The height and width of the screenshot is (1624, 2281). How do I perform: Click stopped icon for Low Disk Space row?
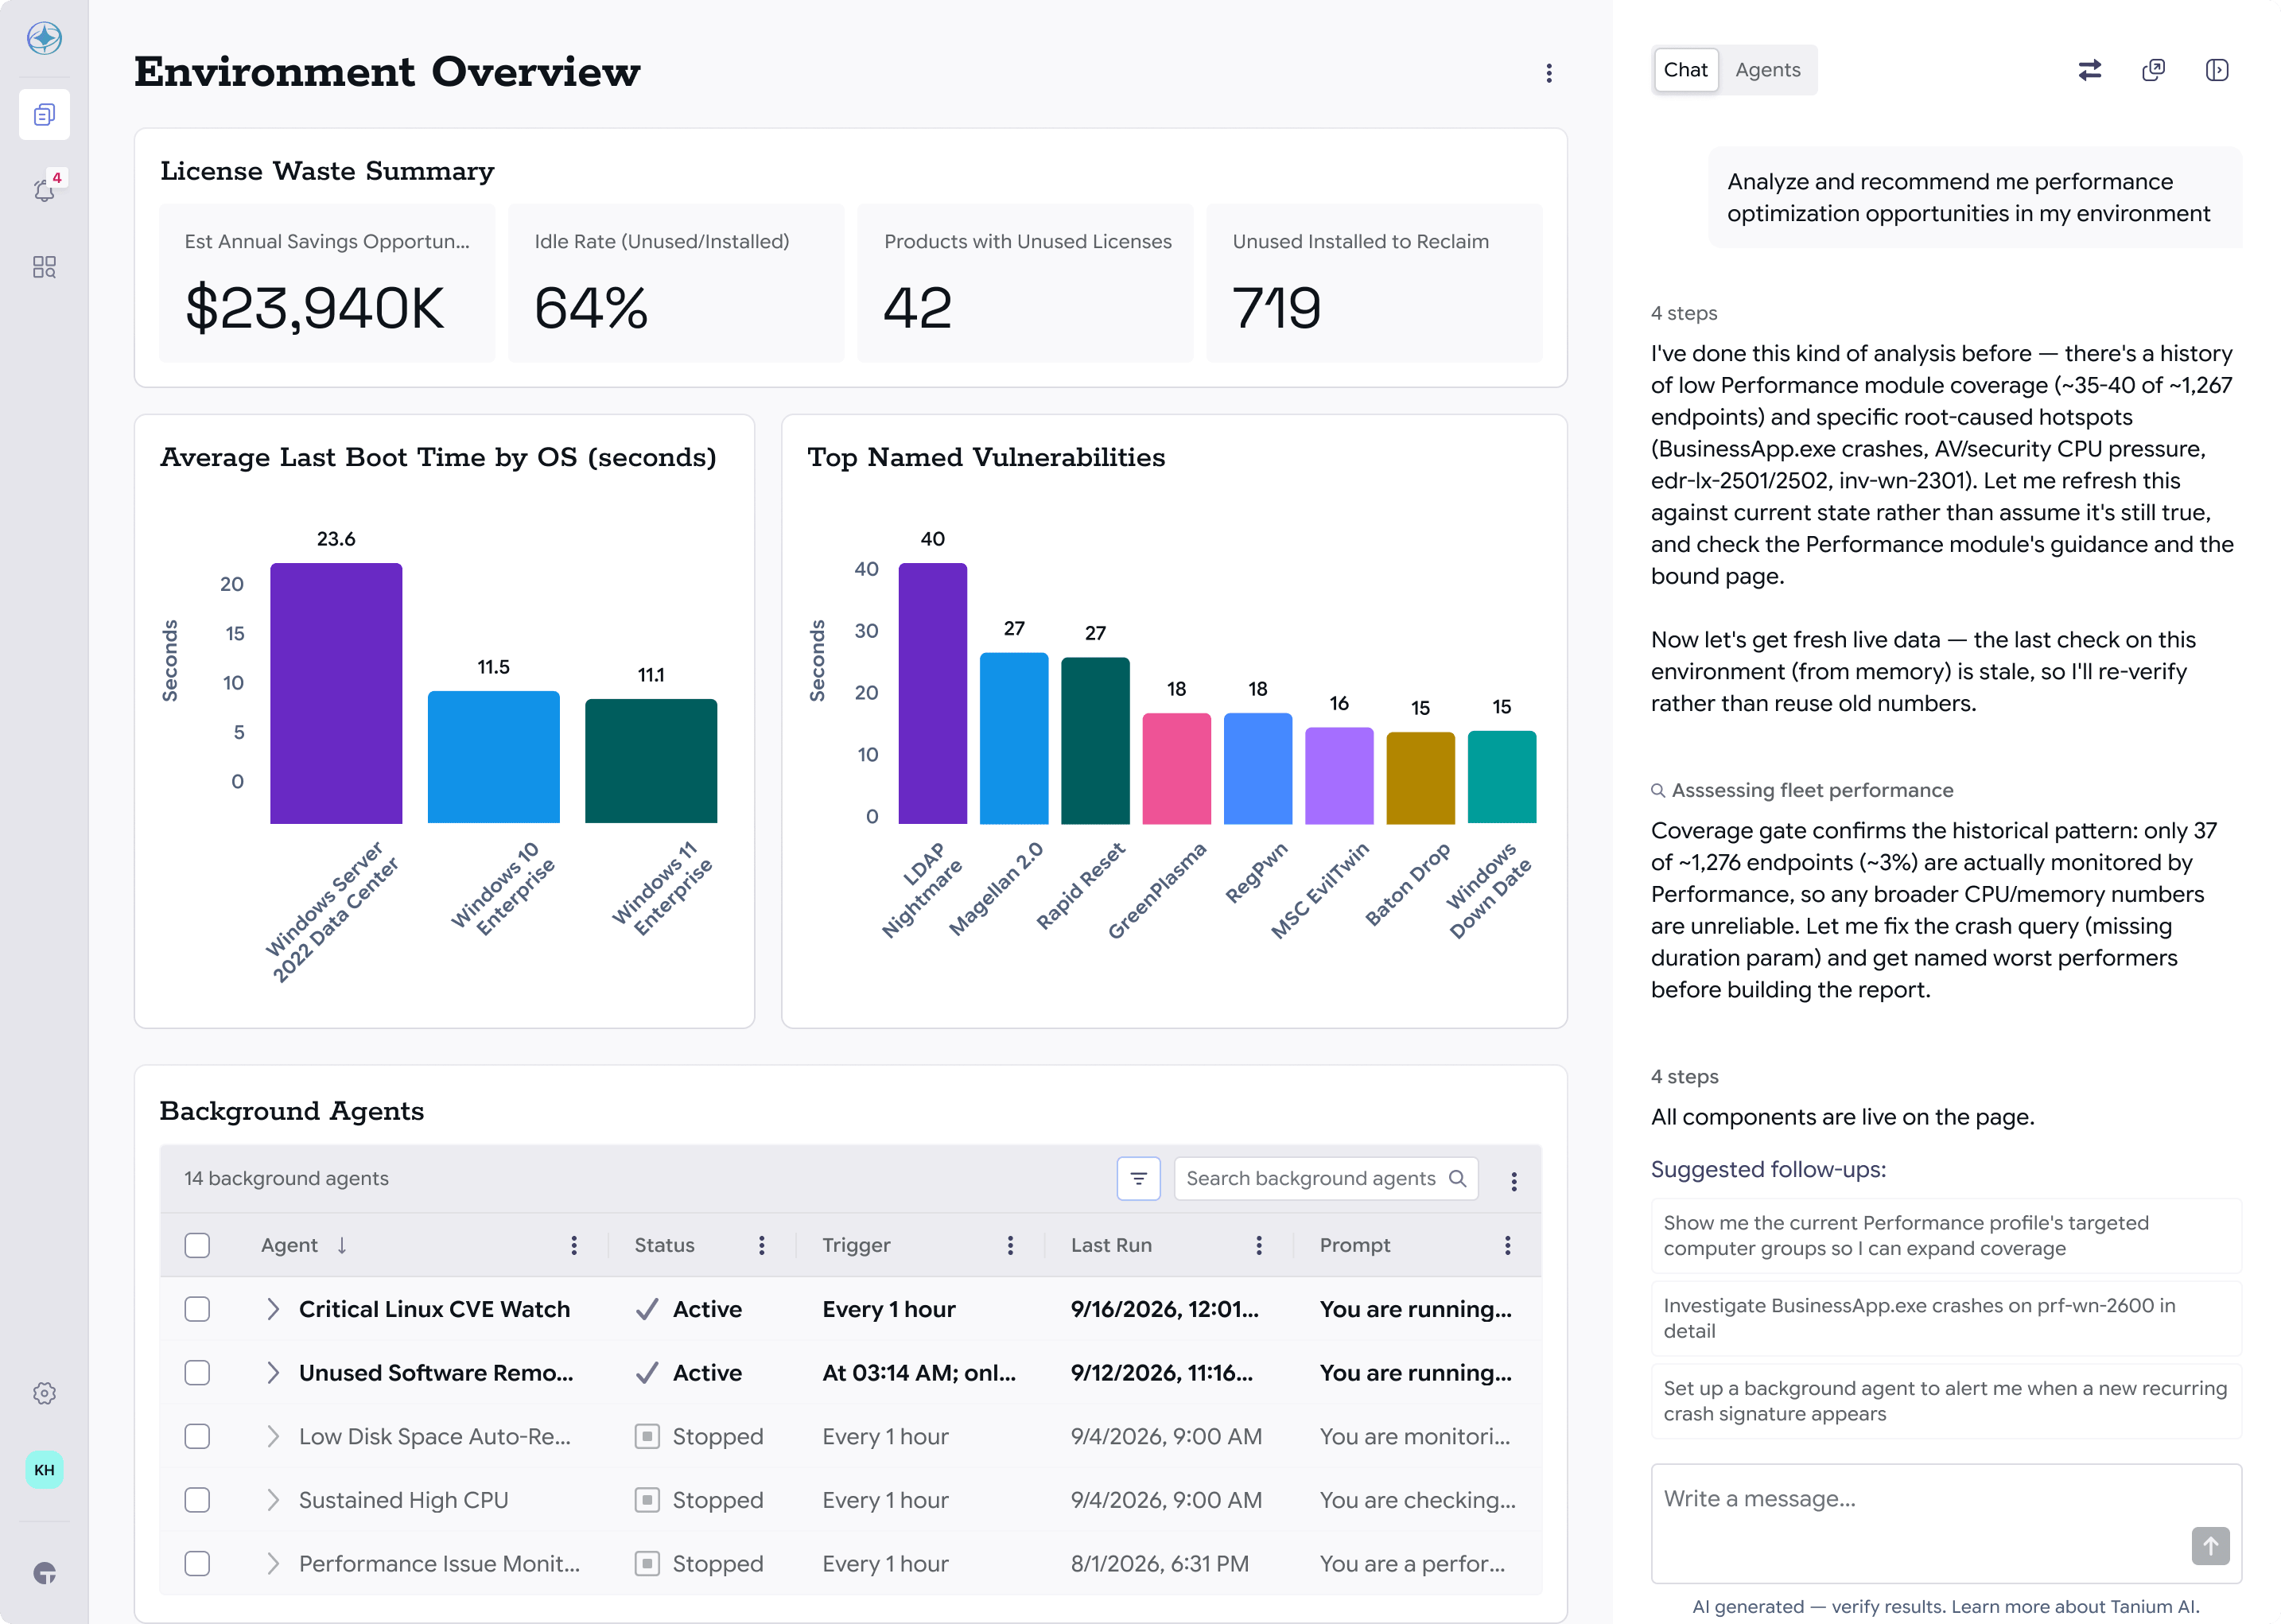tap(647, 1437)
